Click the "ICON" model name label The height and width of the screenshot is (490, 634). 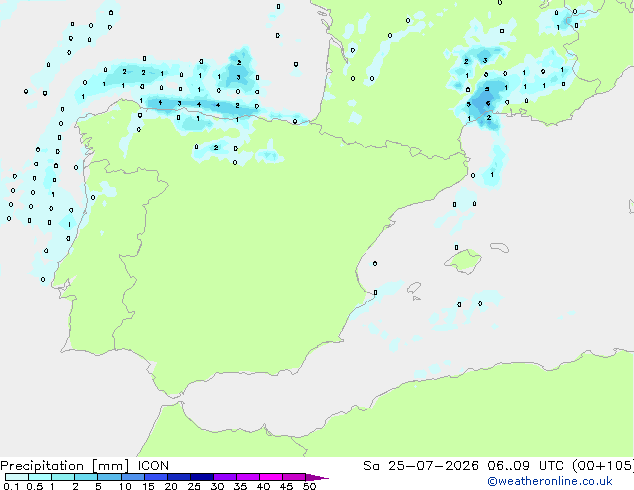tap(153, 466)
